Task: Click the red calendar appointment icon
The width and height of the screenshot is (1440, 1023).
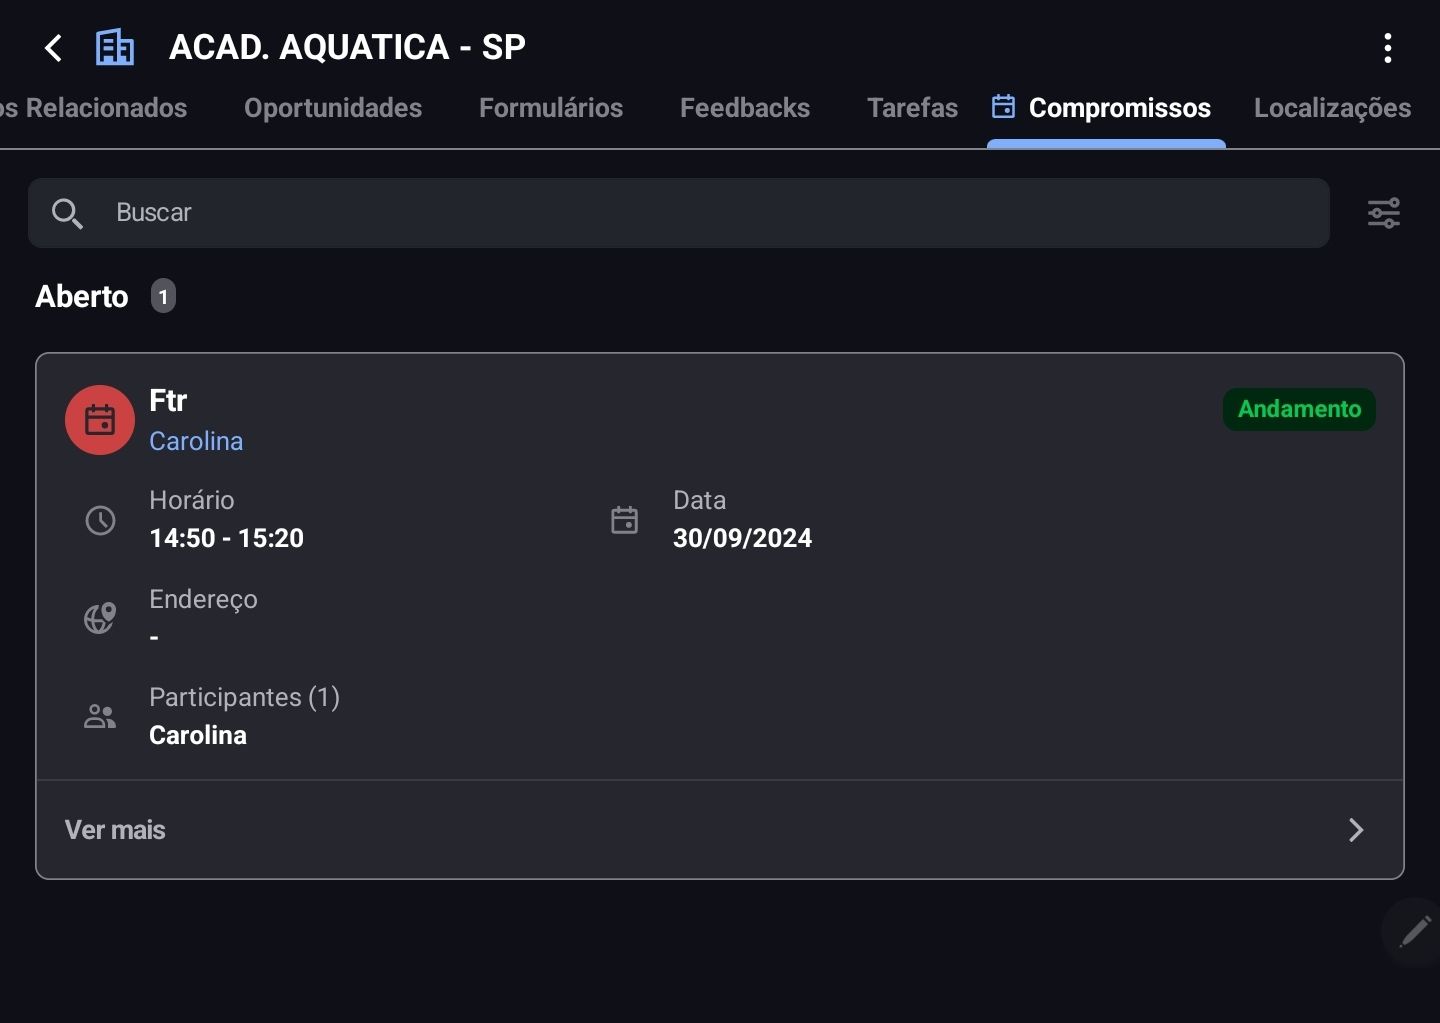Action: (100, 420)
